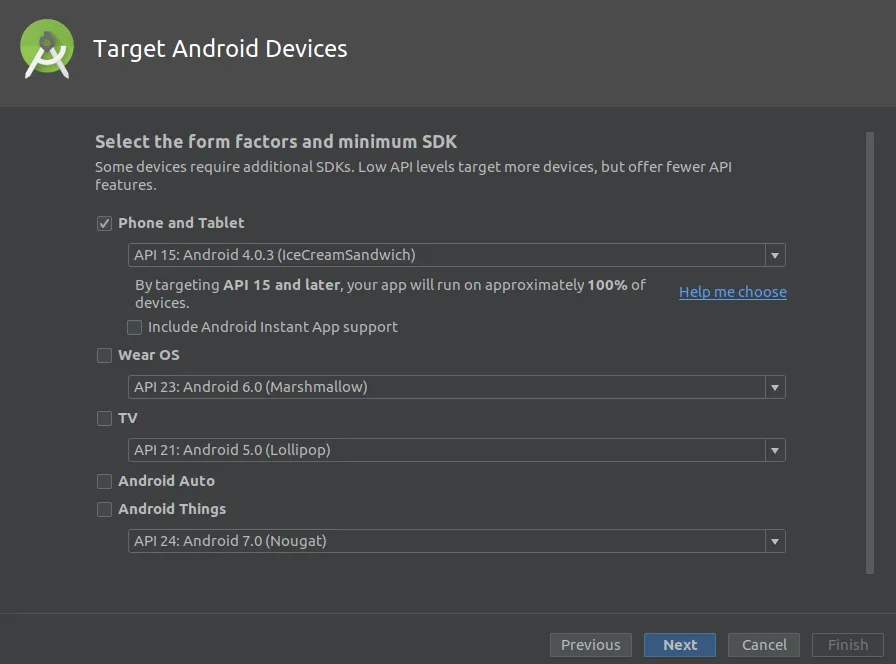Enable the Android Things checkbox
Viewport: 896px width, 664px height.
coord(104,509)
